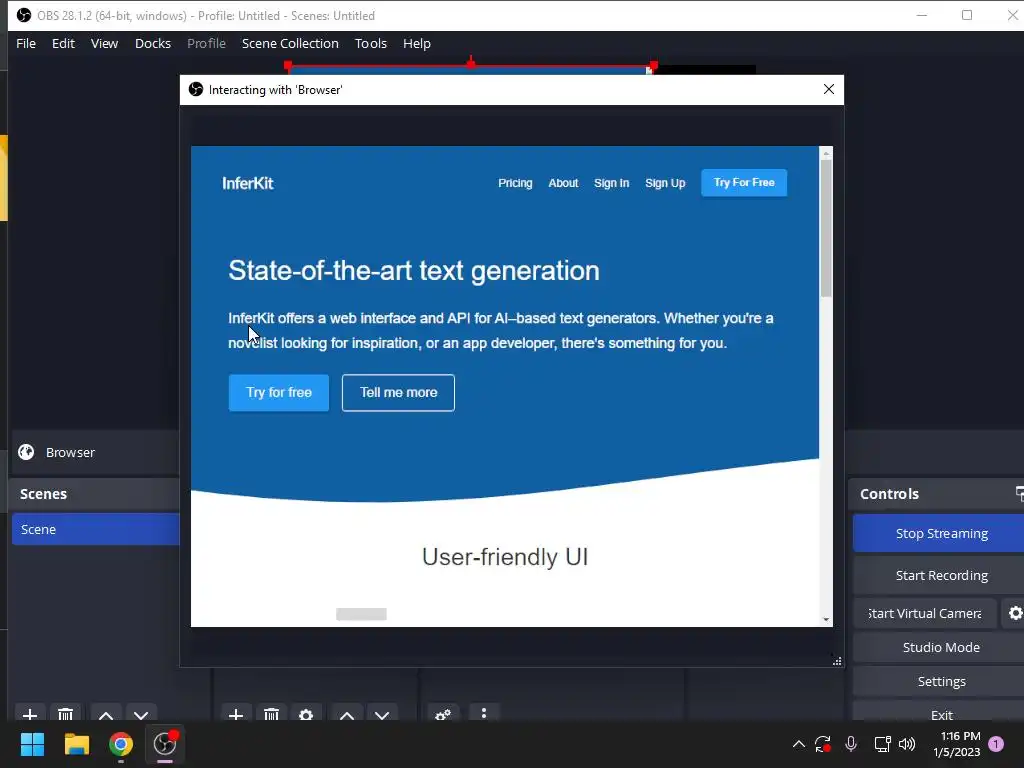The height and width of the screenshot is (768, 1024).
Task: Click the InferKit logo
Action: pyautogui.click(x=248, y=183)
